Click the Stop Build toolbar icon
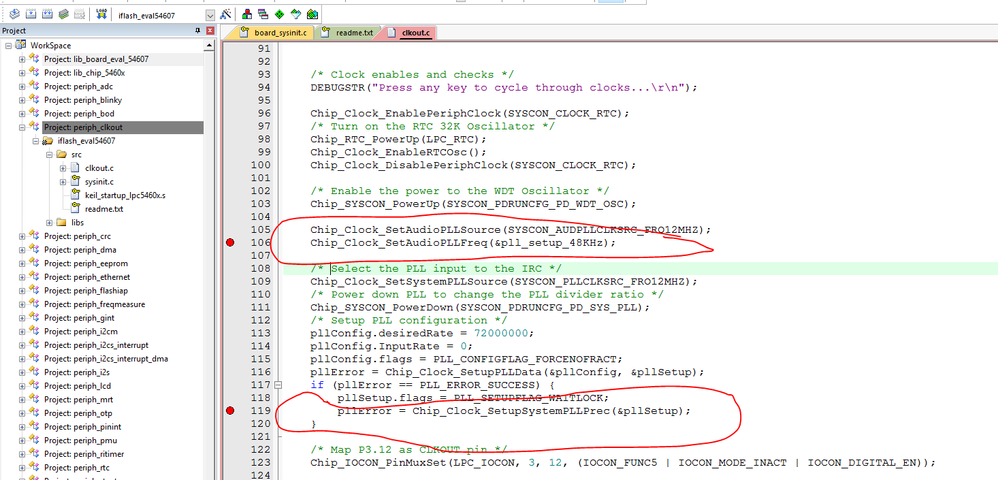This screenshot has height=480, width=998. coord(79,14)
